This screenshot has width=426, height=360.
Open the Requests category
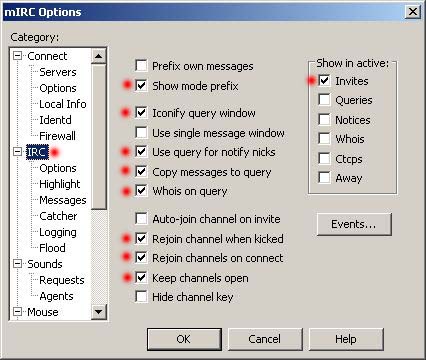(62, 280)
